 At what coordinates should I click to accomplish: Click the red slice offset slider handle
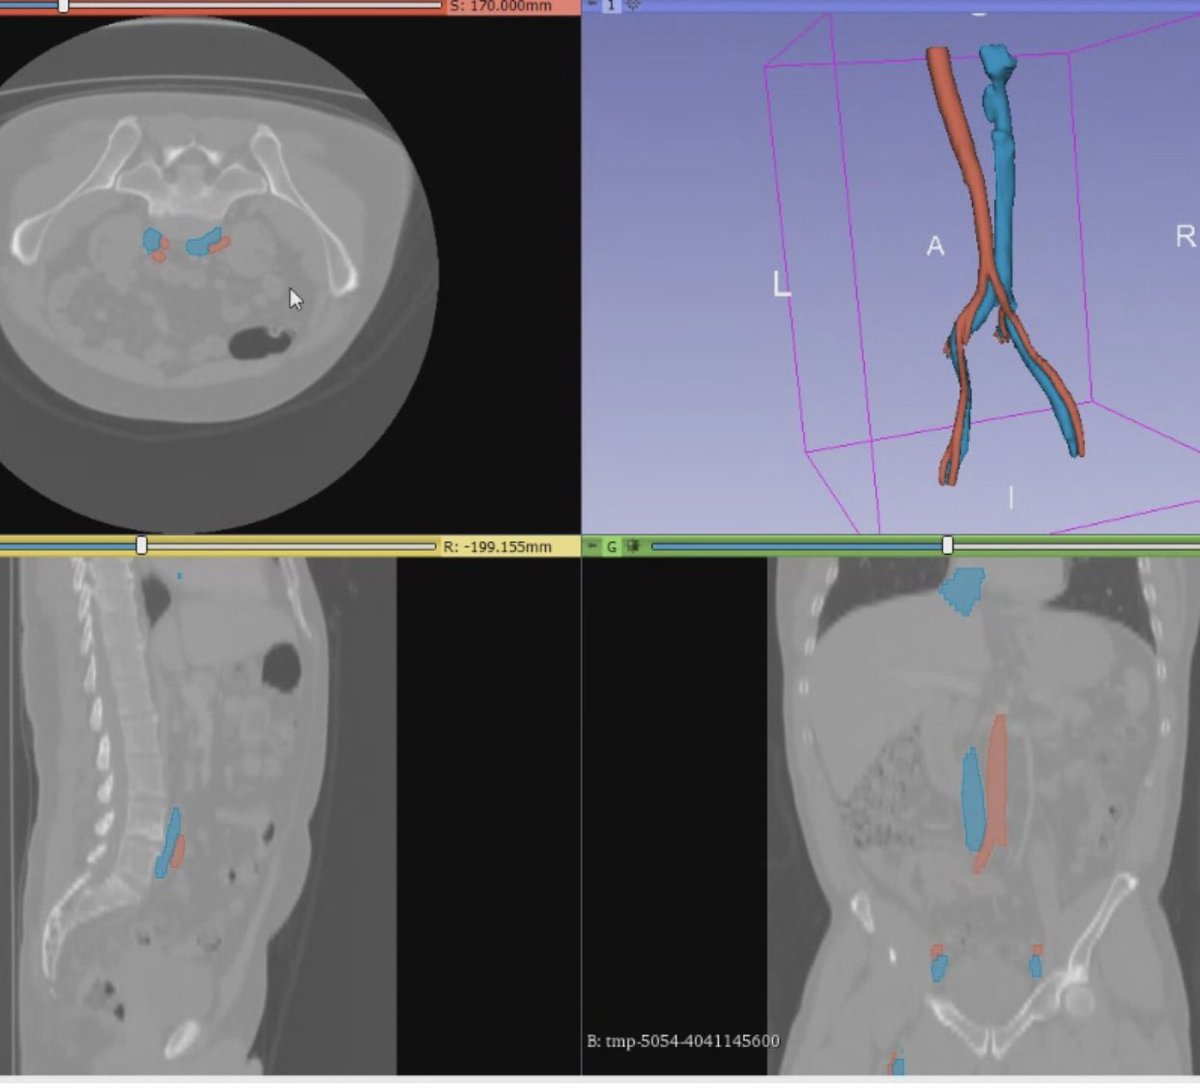63,4
